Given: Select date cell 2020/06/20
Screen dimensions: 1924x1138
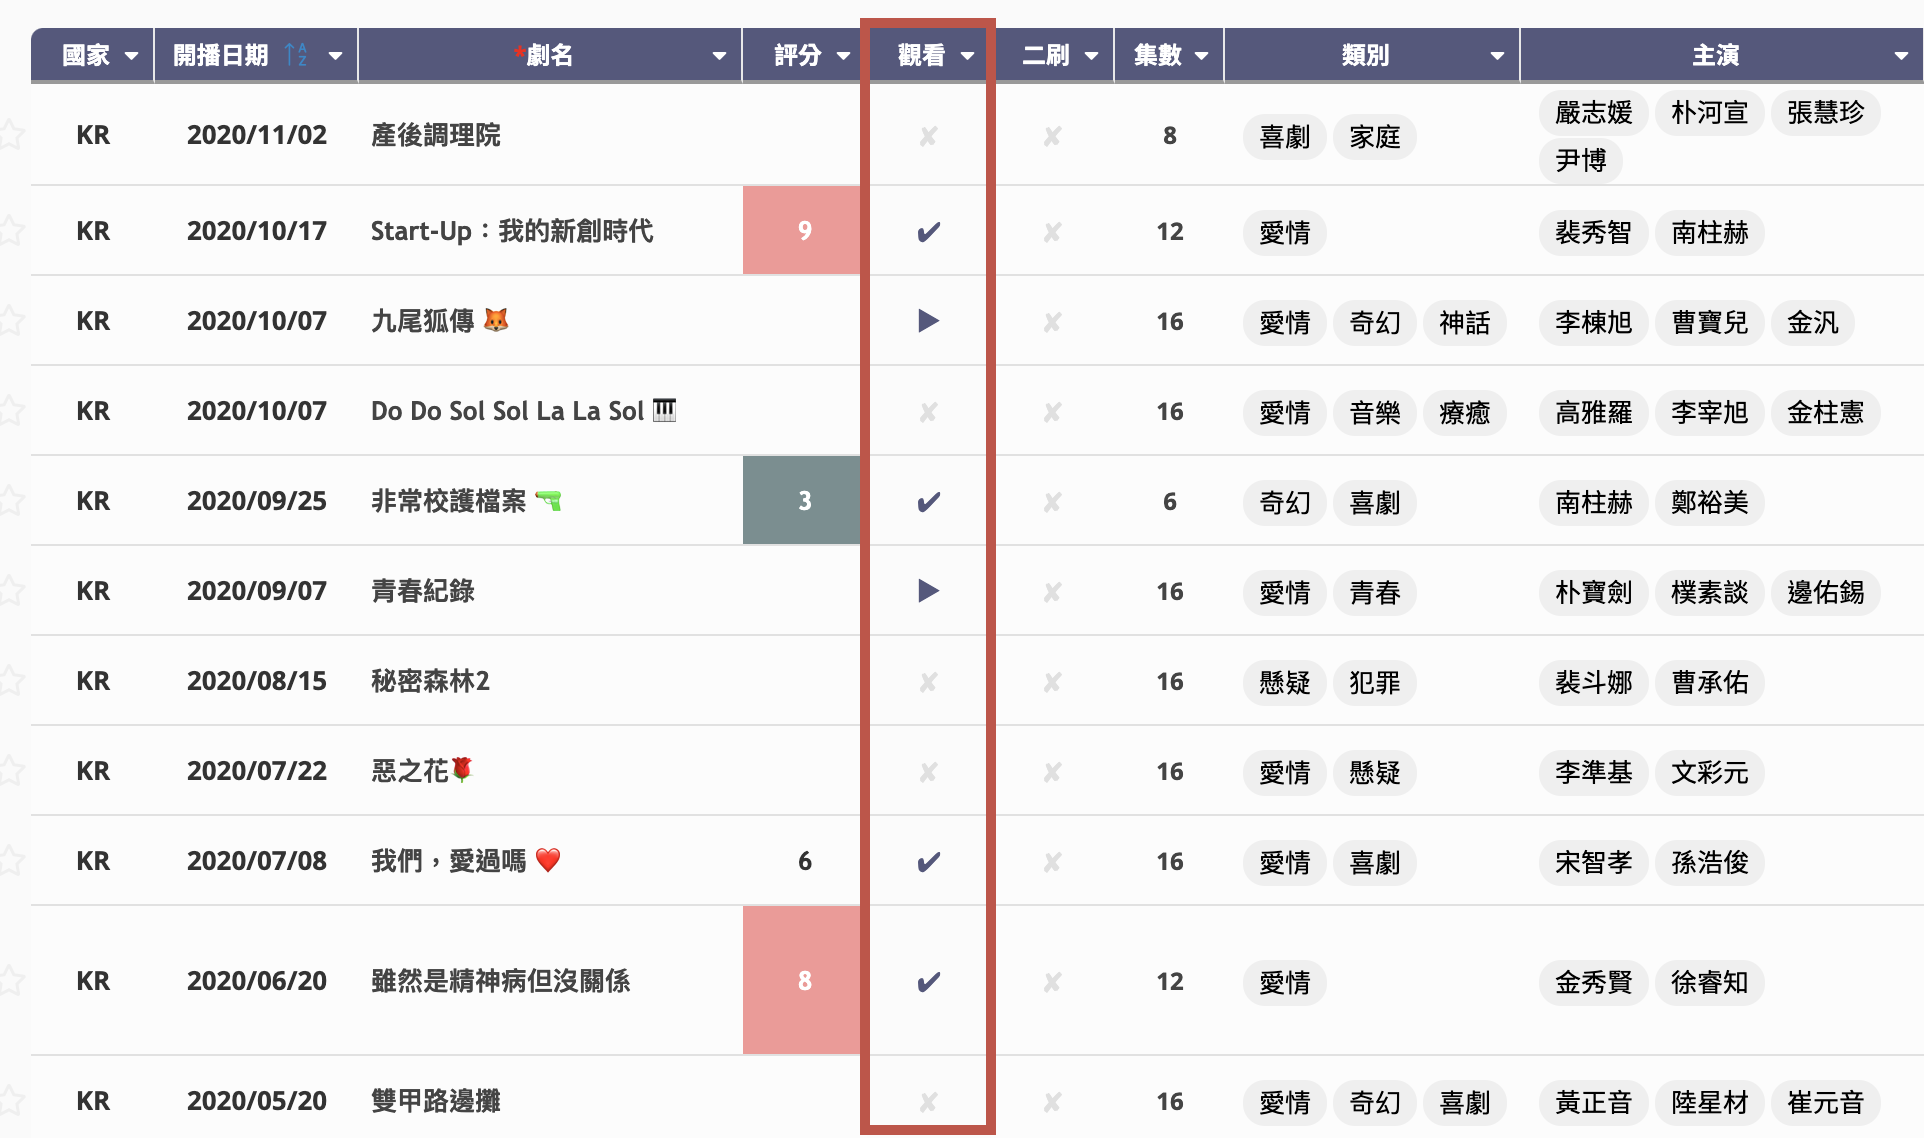Looking at the screenshot, I should pos(257,981).
